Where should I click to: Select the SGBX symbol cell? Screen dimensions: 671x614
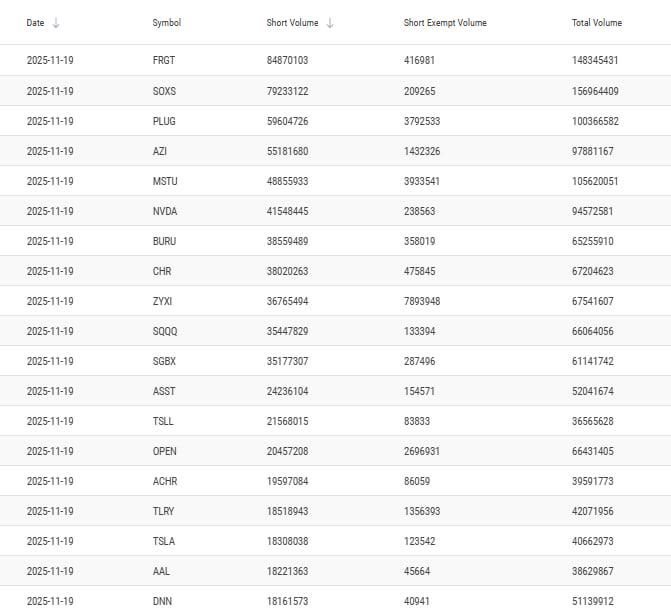(x=164, y=361)
